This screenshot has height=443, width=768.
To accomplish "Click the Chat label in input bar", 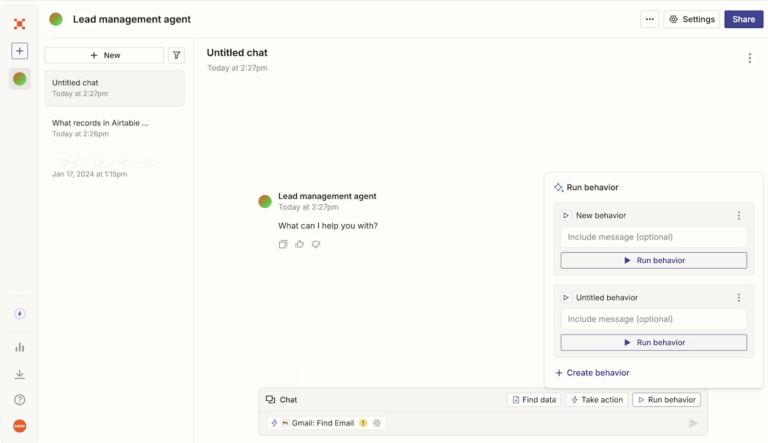I will coord(282,400).
